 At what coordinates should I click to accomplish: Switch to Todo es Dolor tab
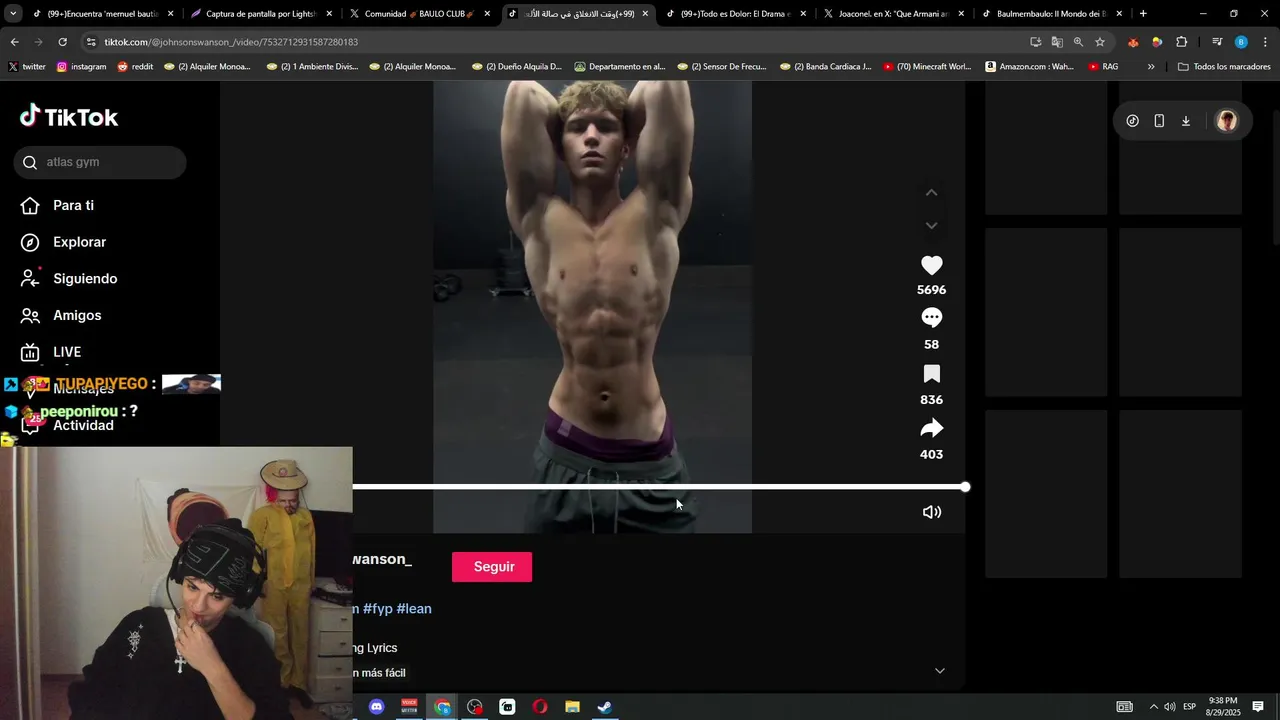tap(736, 14)
